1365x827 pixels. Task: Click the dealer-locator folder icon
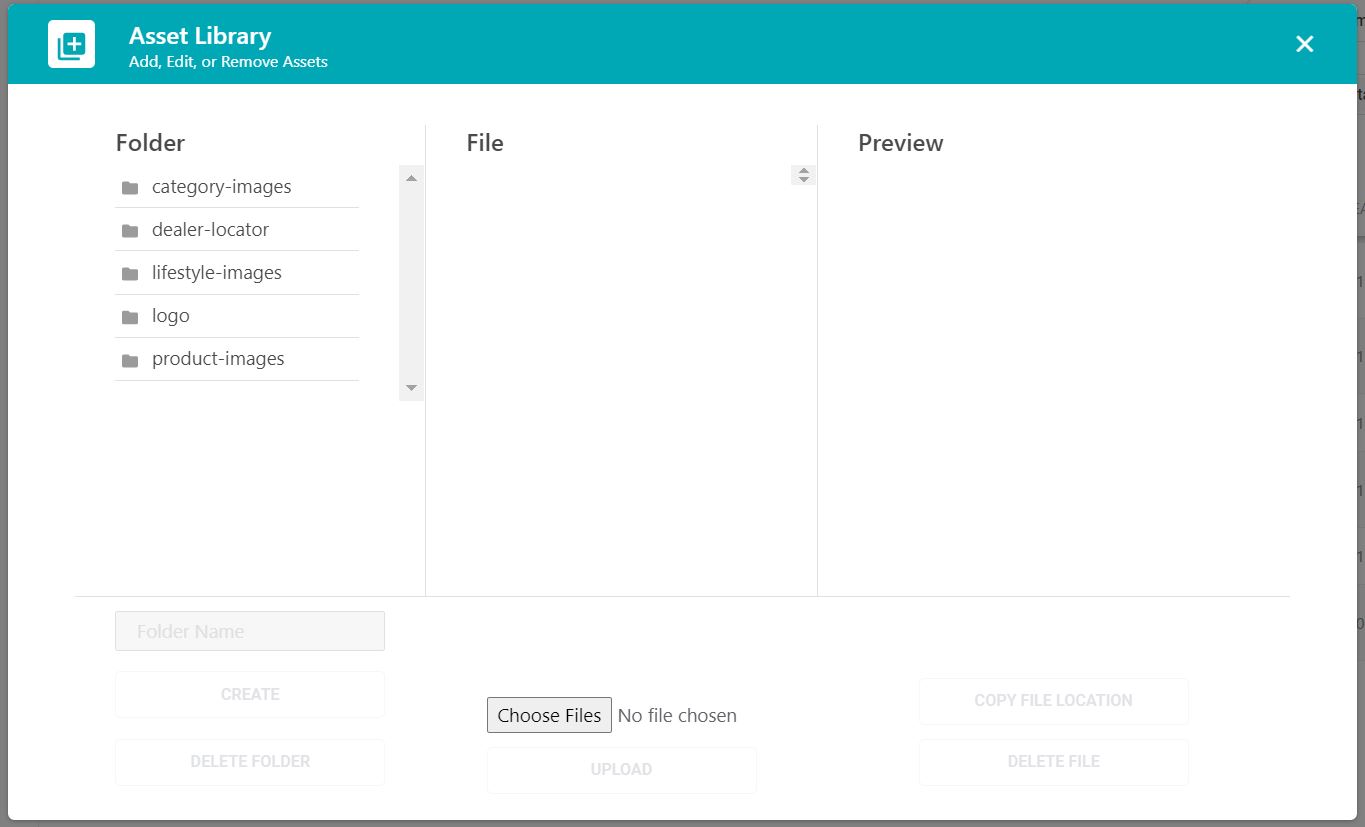click(130, 231)
